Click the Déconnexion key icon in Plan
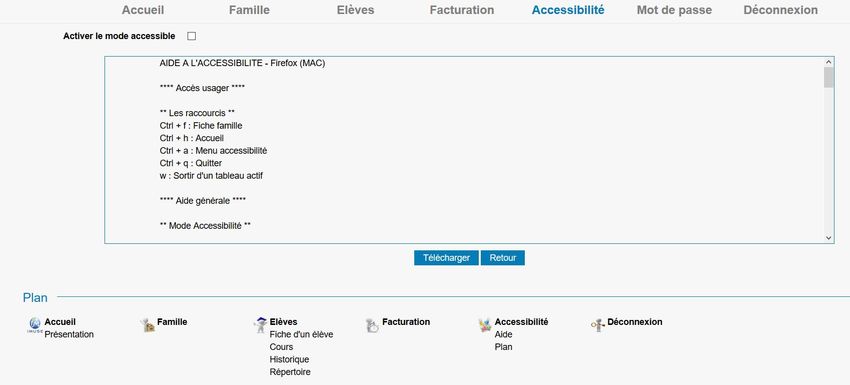This screenshot has width=850, height=385. pyautogui.click(x=598, y=325)
